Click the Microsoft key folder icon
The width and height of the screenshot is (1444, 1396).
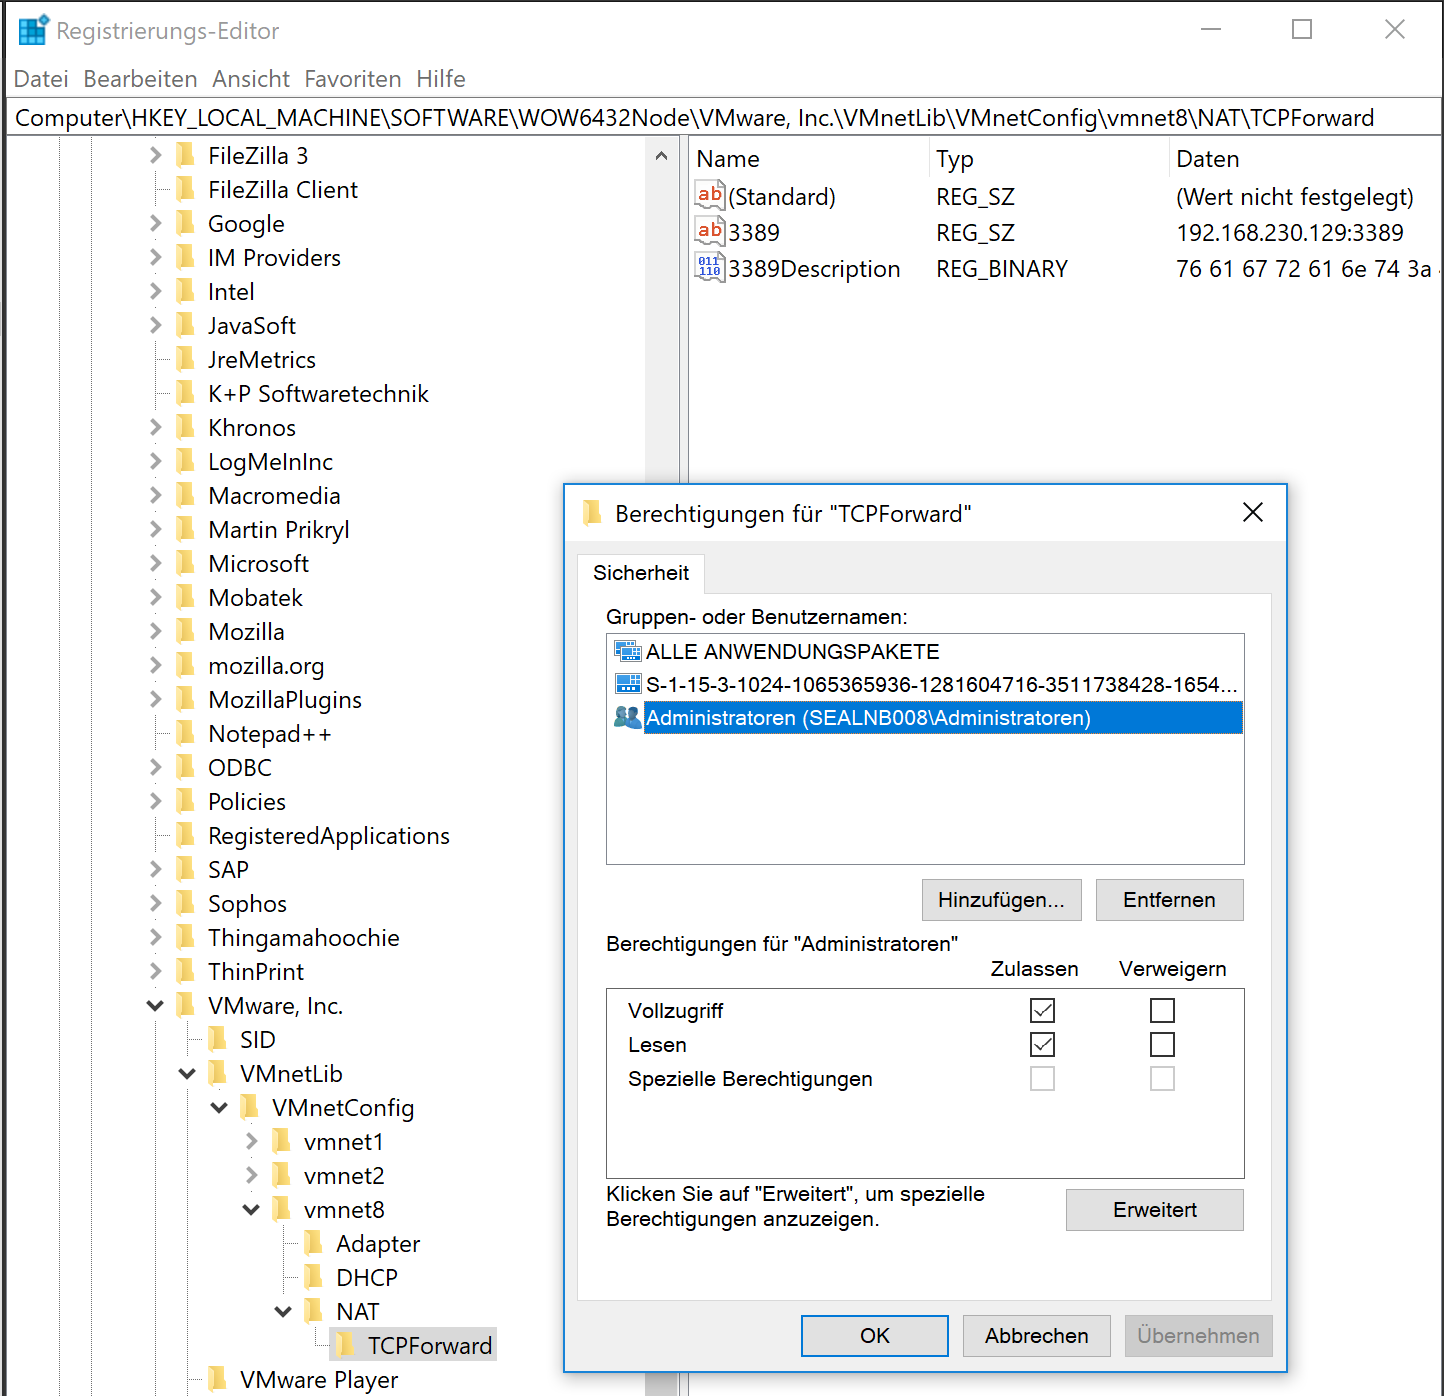[185, 563]
